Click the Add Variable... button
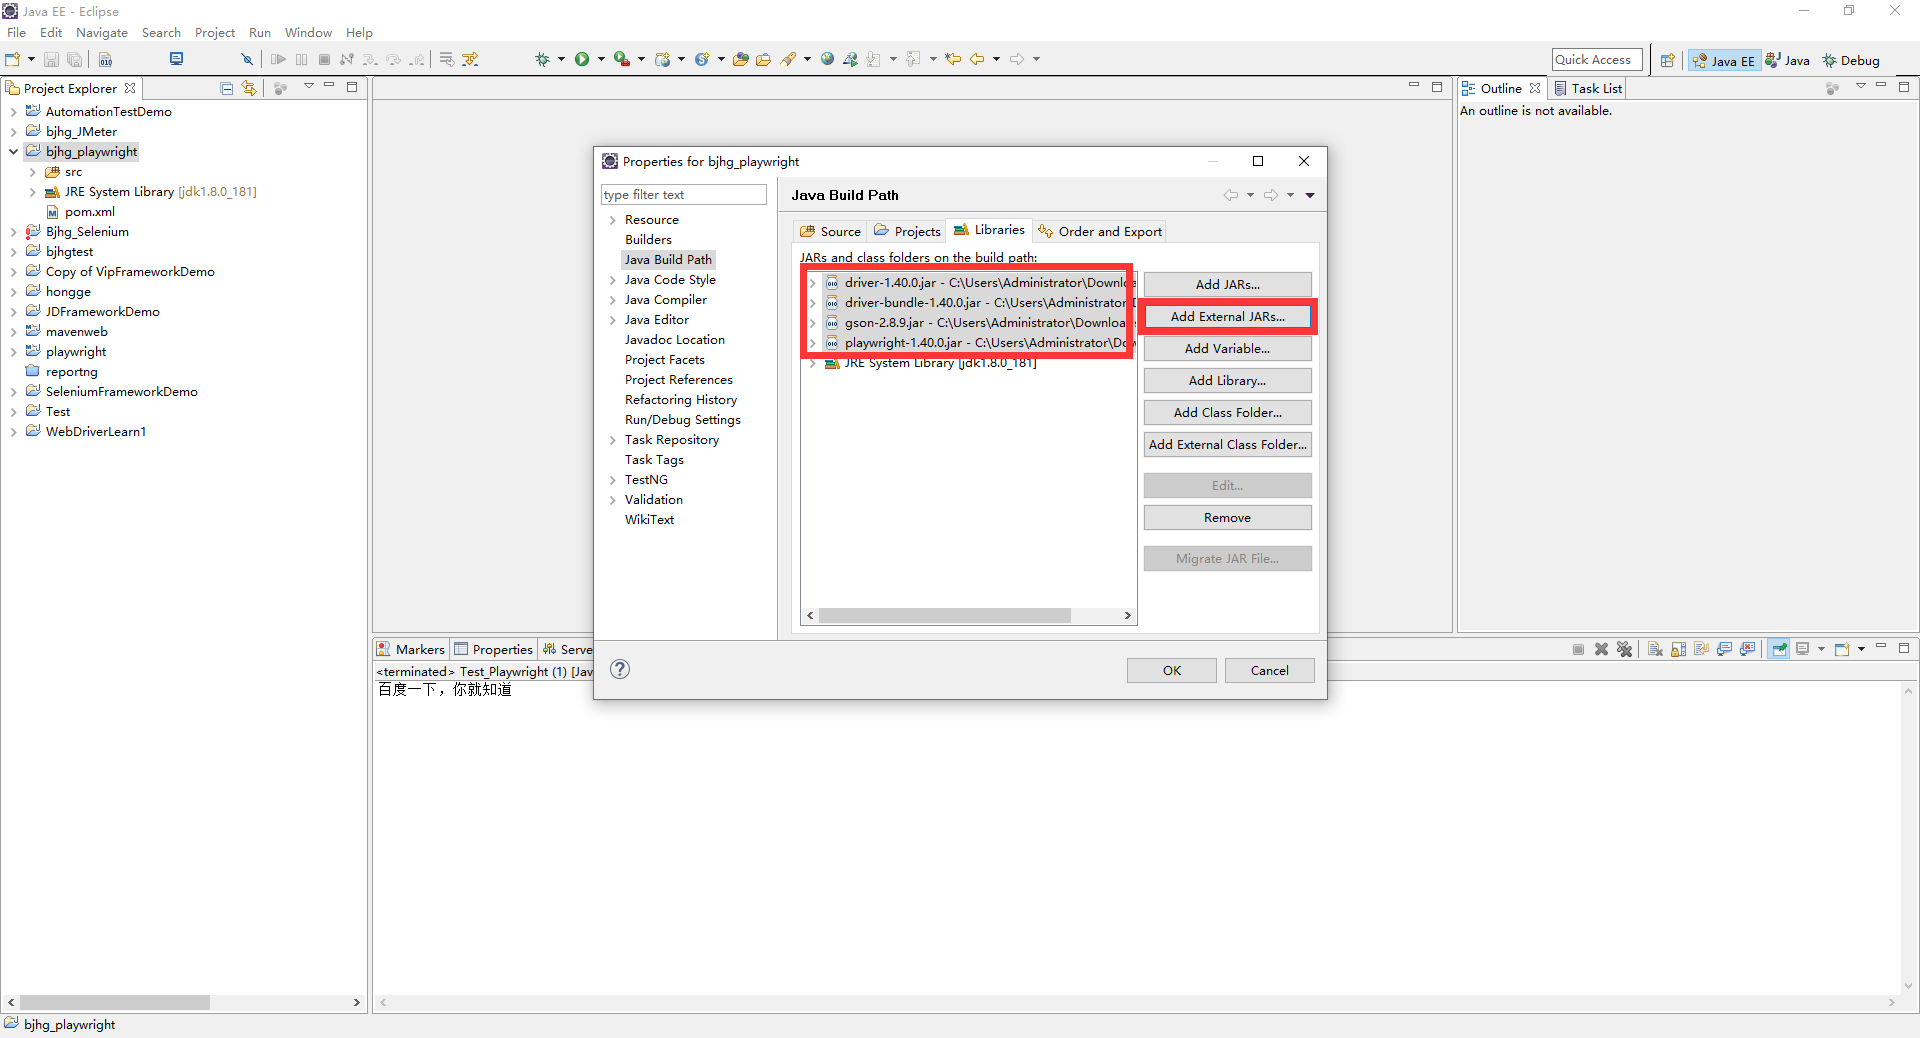Screen dimensions: 1920x1038 [1227, 348]
